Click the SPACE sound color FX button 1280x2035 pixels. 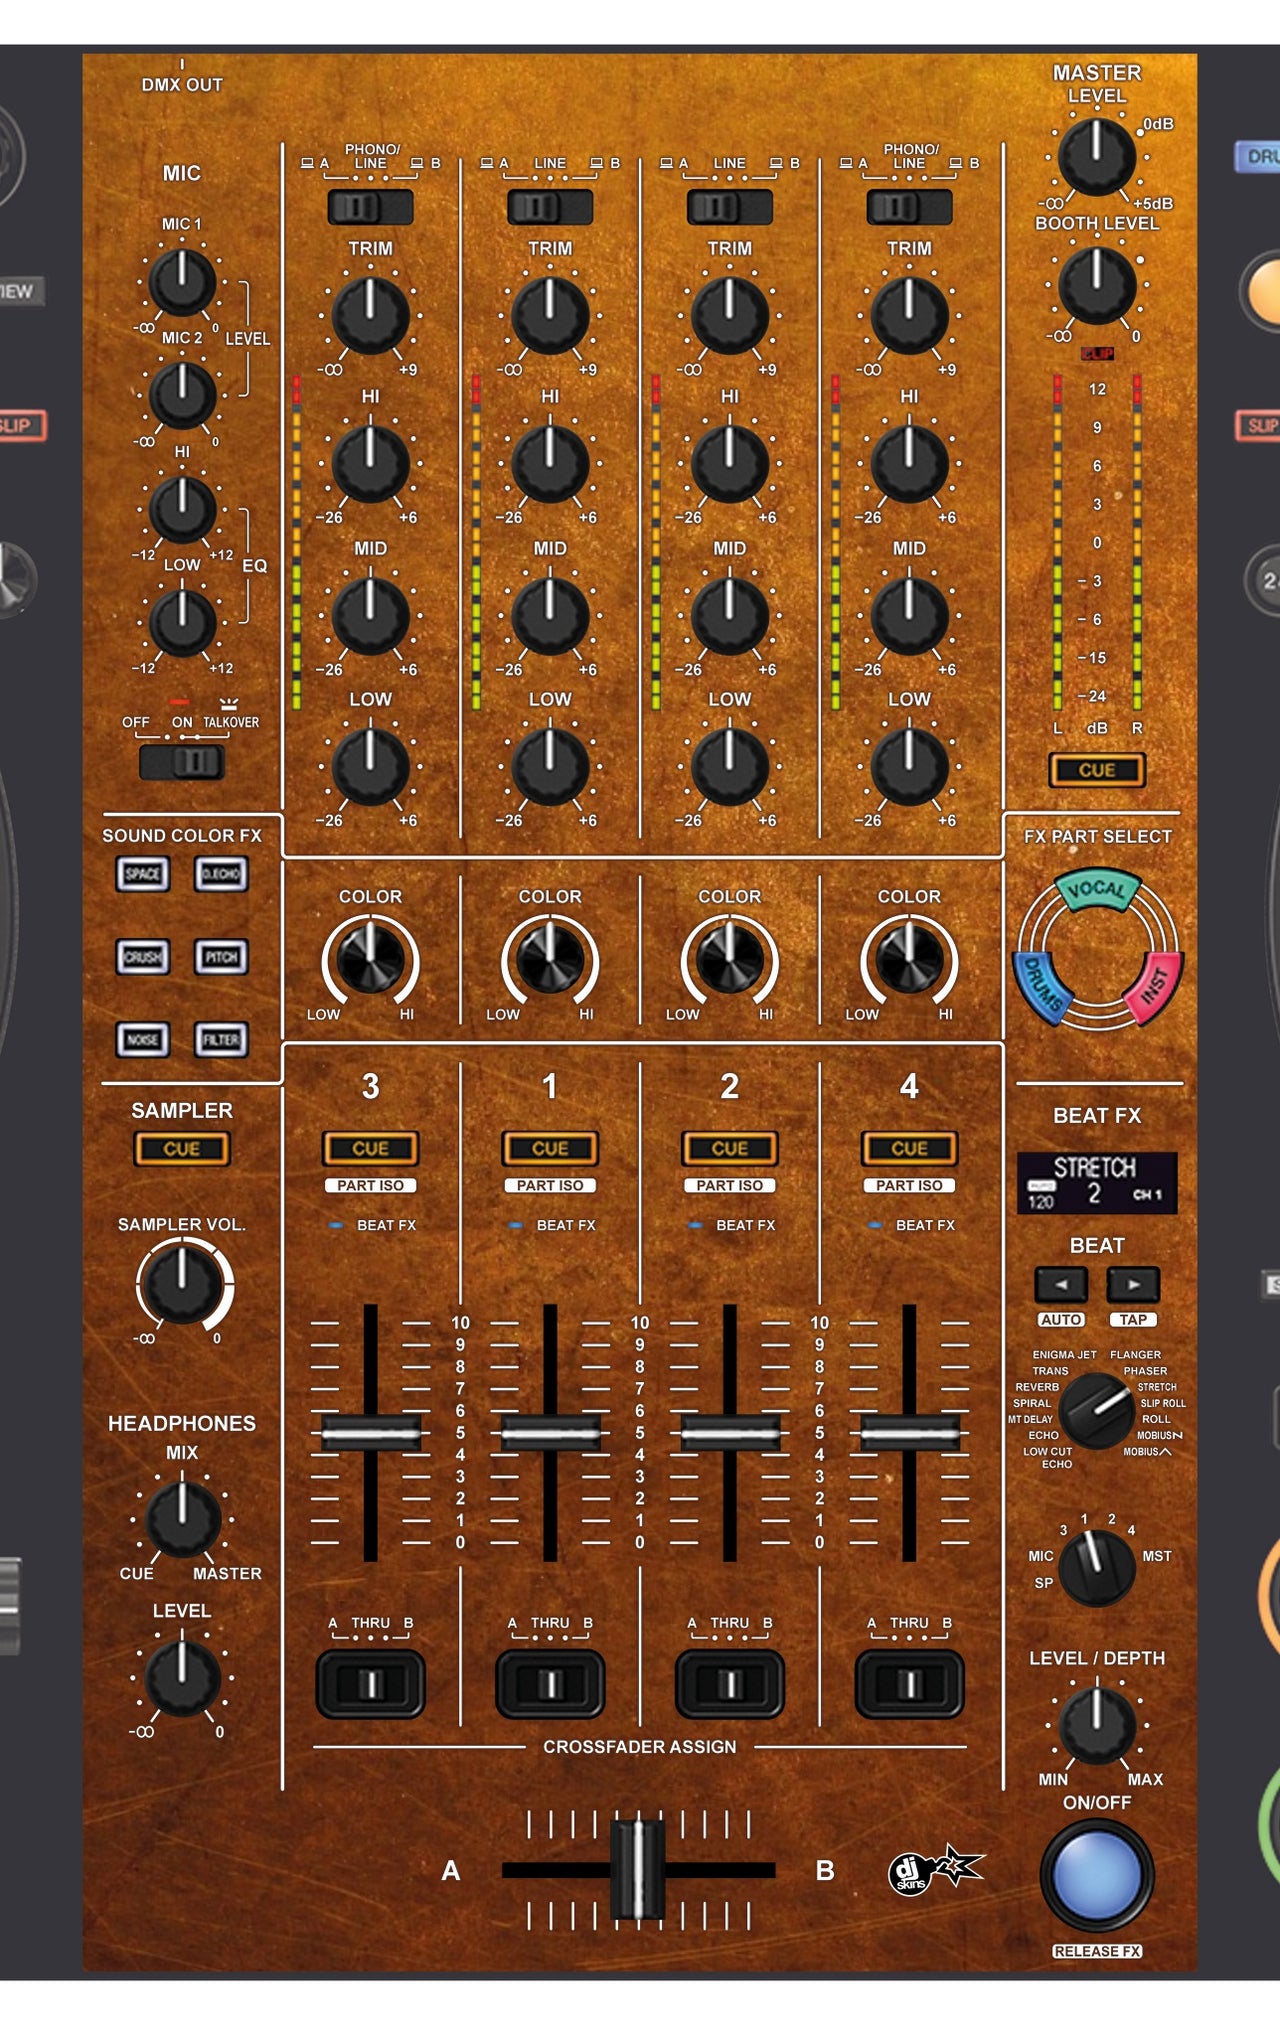(x=143, y=874)
